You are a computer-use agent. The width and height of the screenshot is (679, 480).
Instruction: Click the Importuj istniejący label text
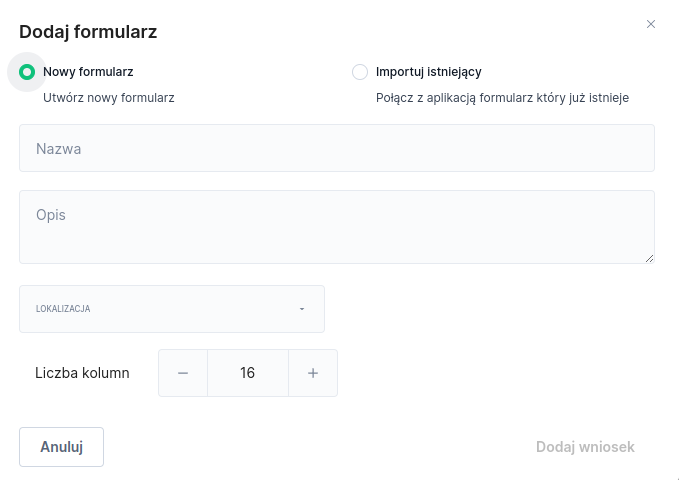tap(429, 72)
